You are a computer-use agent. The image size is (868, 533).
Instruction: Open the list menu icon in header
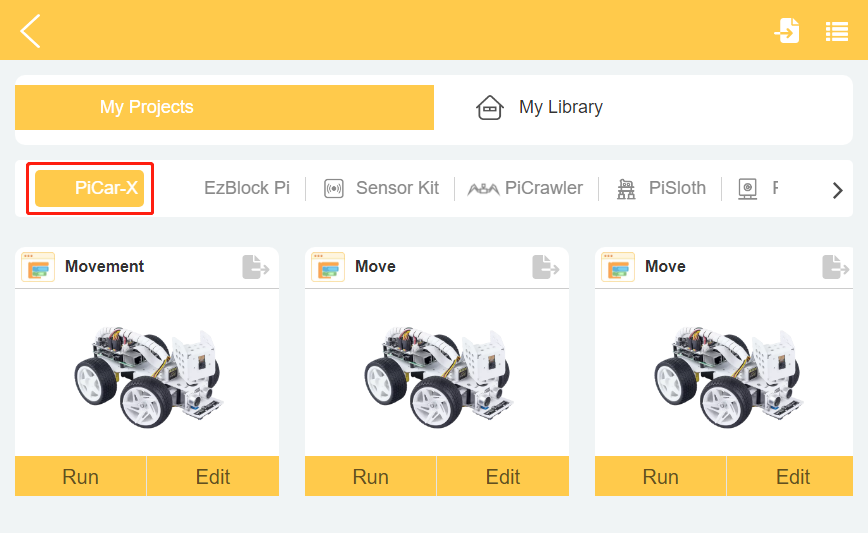836,32
